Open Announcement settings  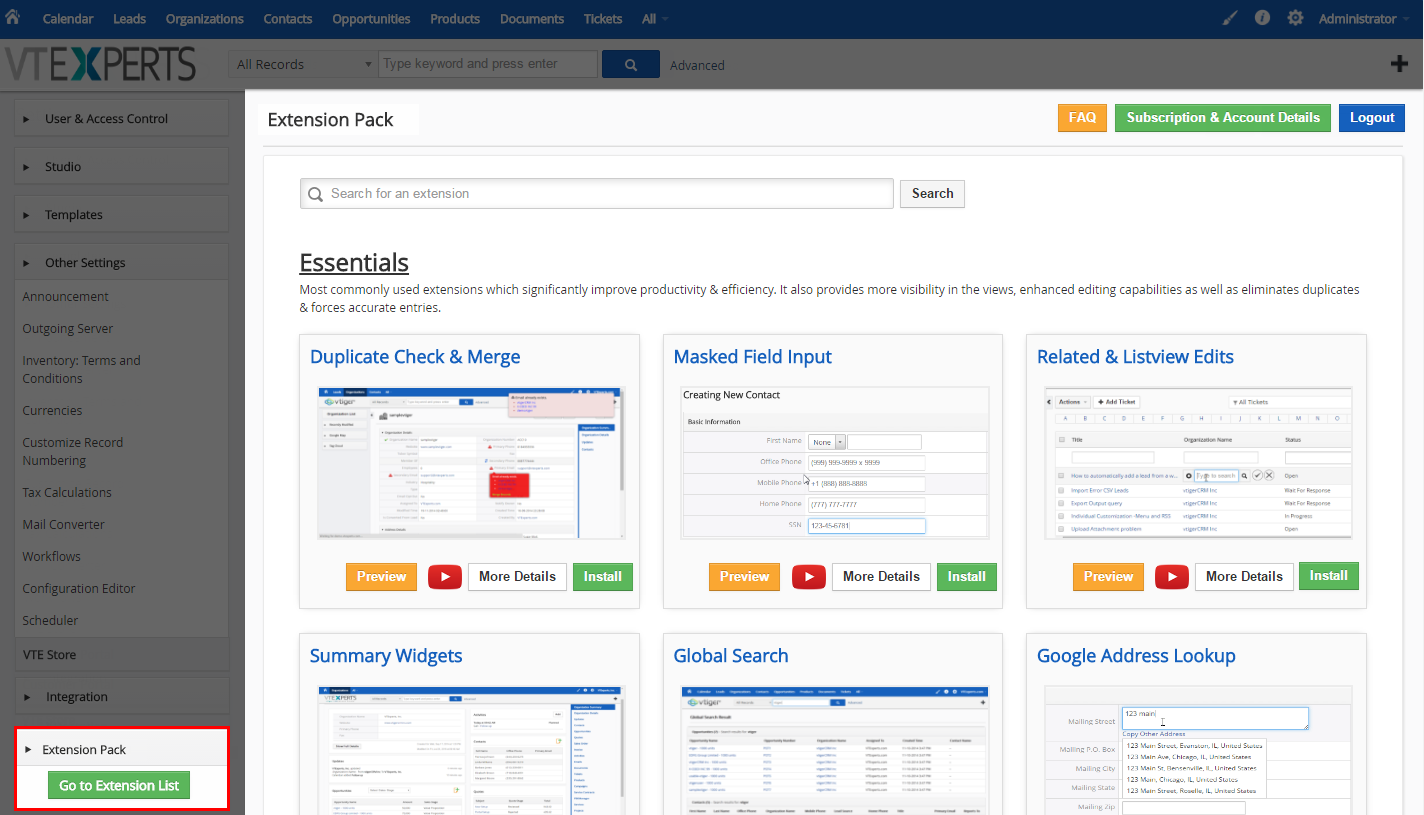(x=66, y=297)
